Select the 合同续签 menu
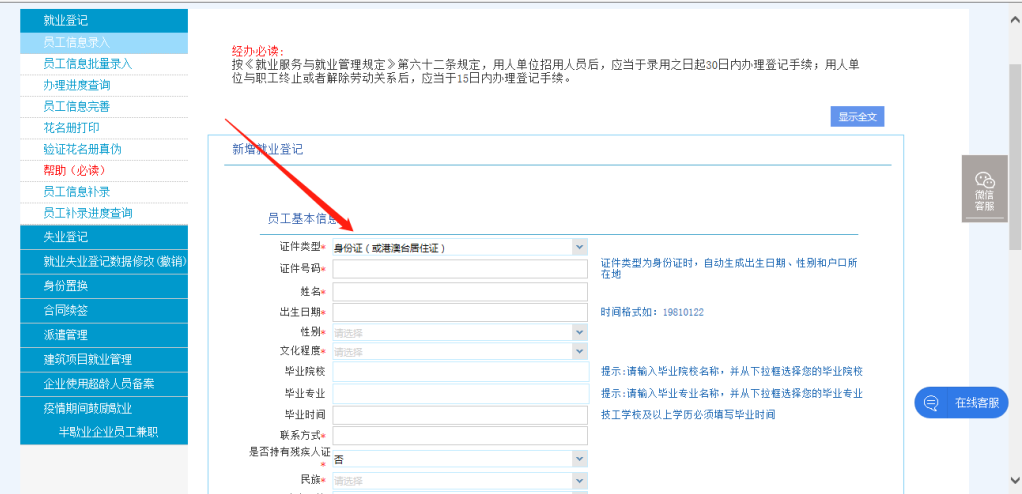 [104, 311]
